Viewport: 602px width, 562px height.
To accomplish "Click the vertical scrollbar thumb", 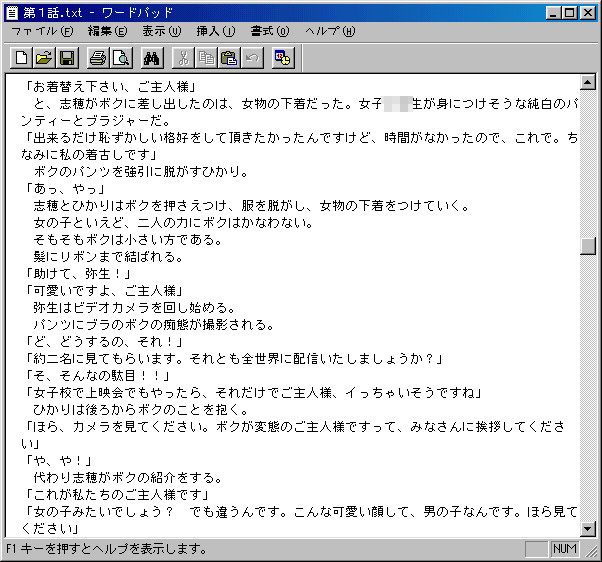I will (589, 246).
